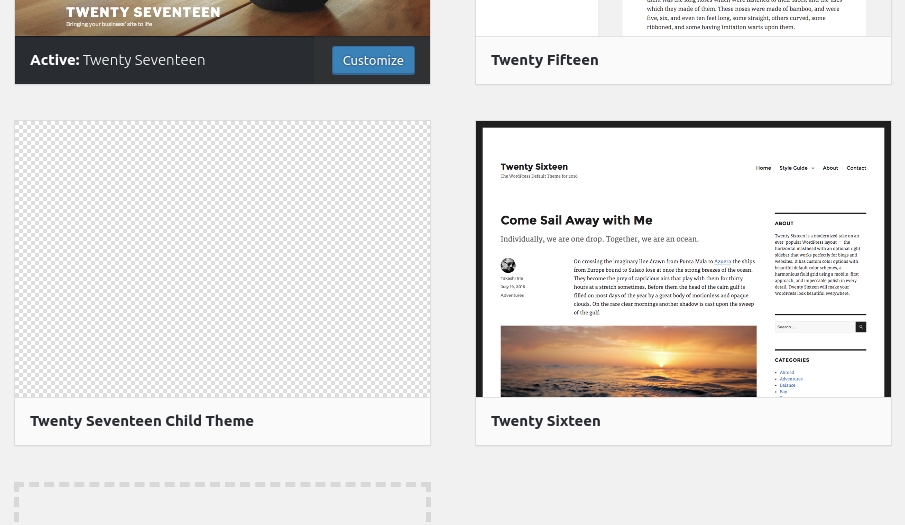The height and width of the screenshot is (525, 905).
Task: Select the Twenty Sixteen theme name label
Action: (545, 421)
